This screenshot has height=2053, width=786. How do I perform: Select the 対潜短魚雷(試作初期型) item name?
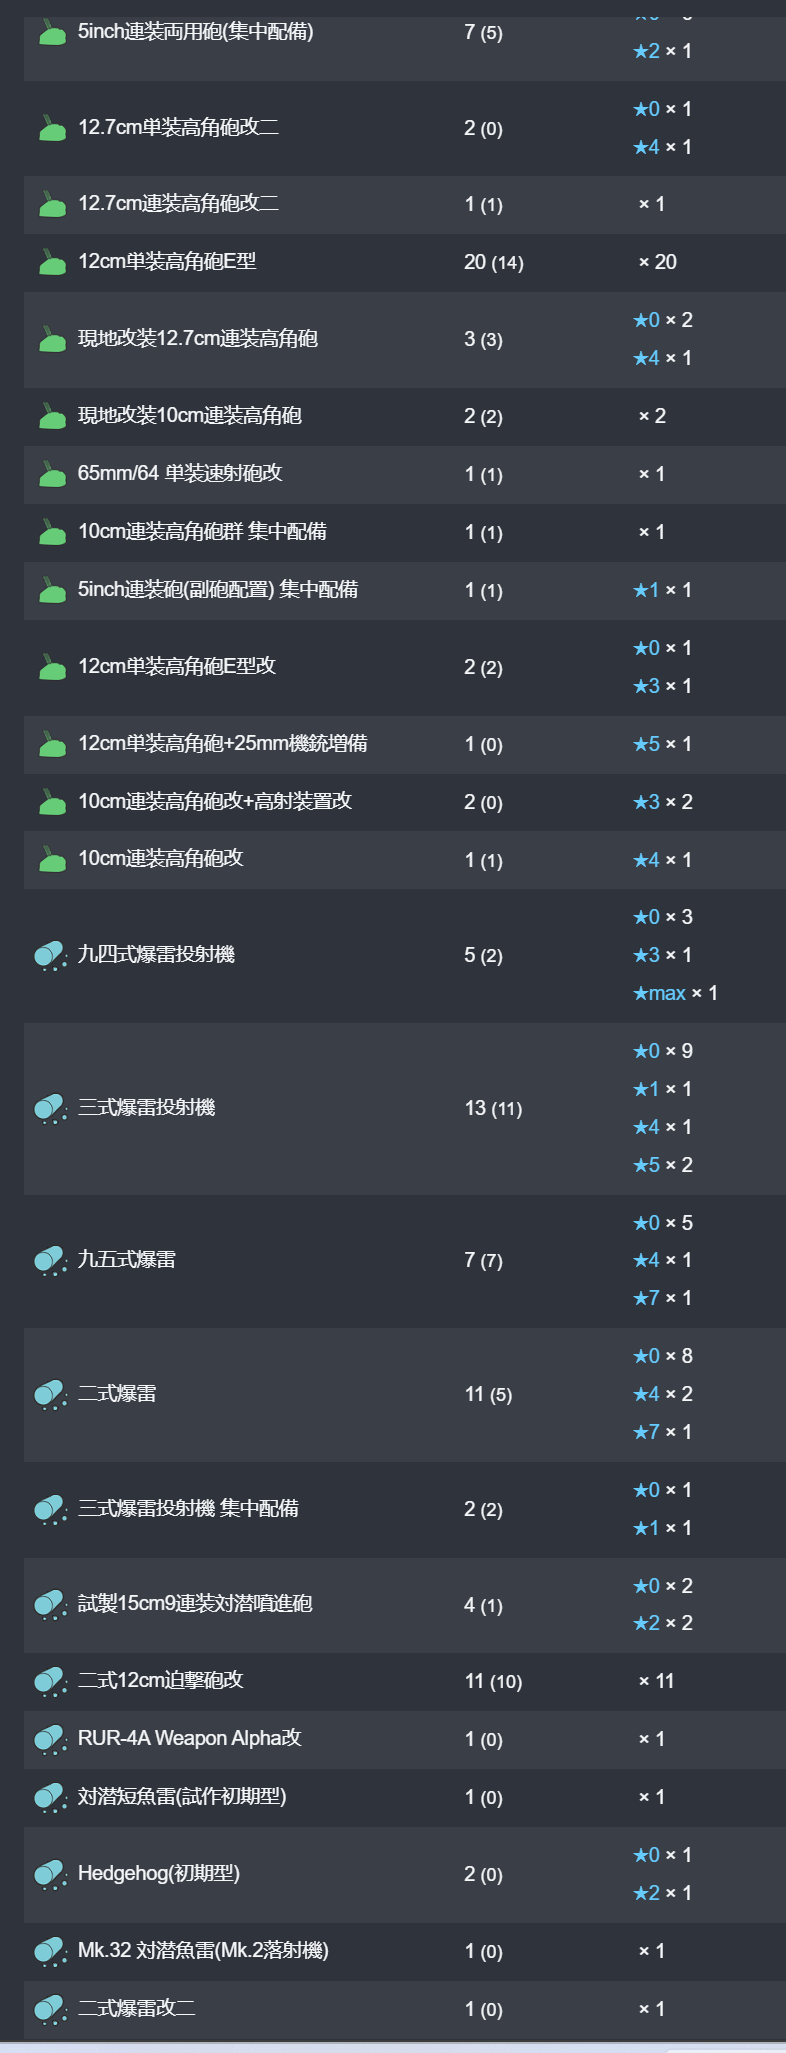pos(182,1797)
